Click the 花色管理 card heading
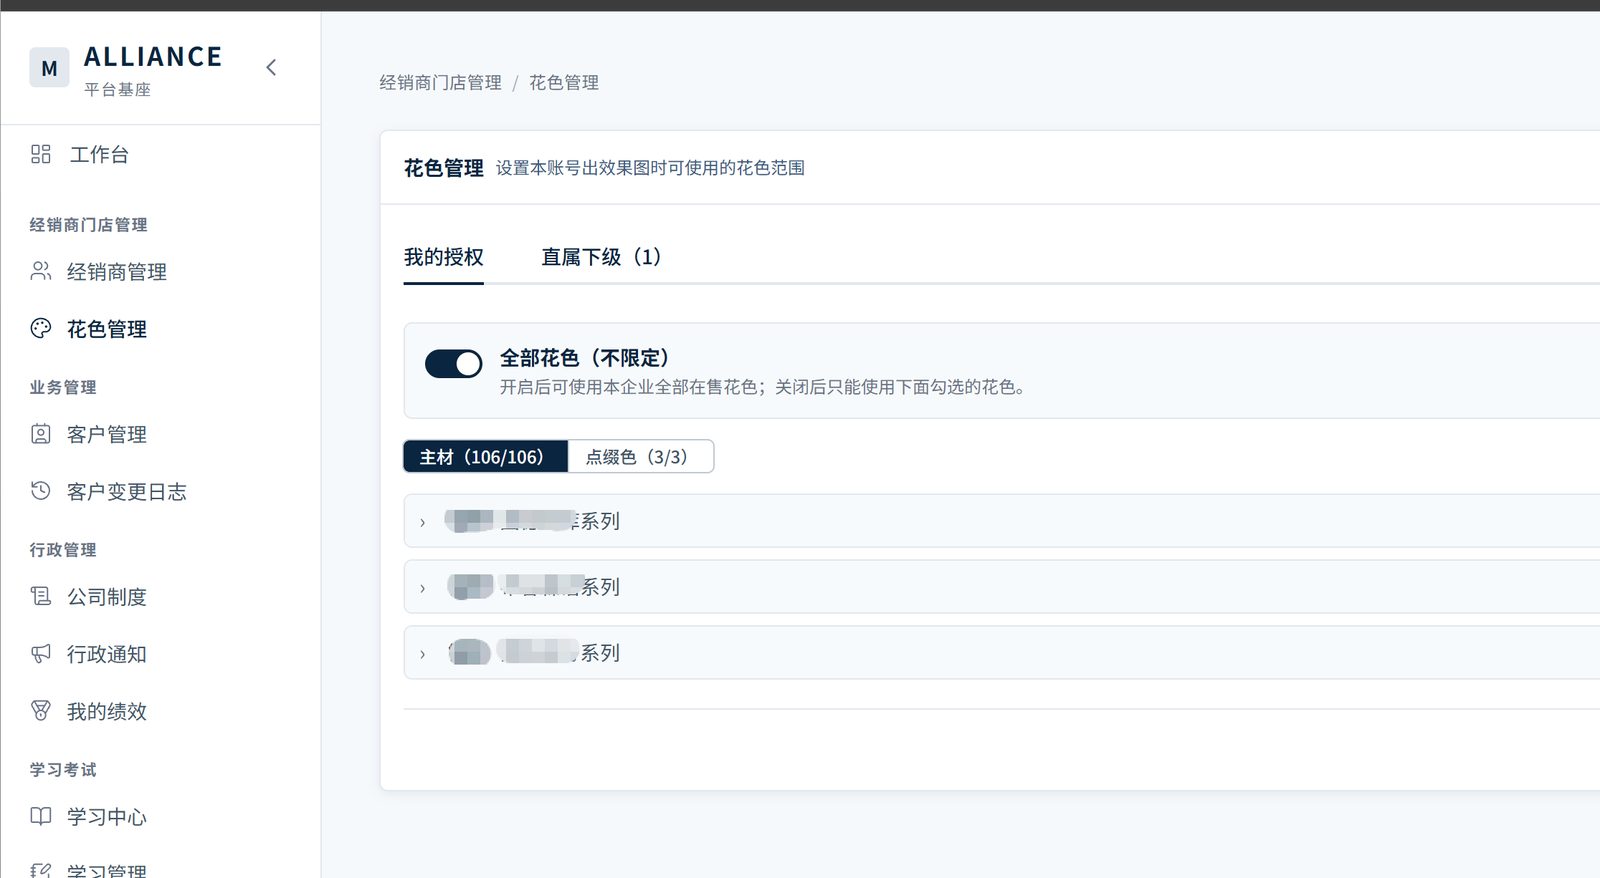 coord(444,168)
